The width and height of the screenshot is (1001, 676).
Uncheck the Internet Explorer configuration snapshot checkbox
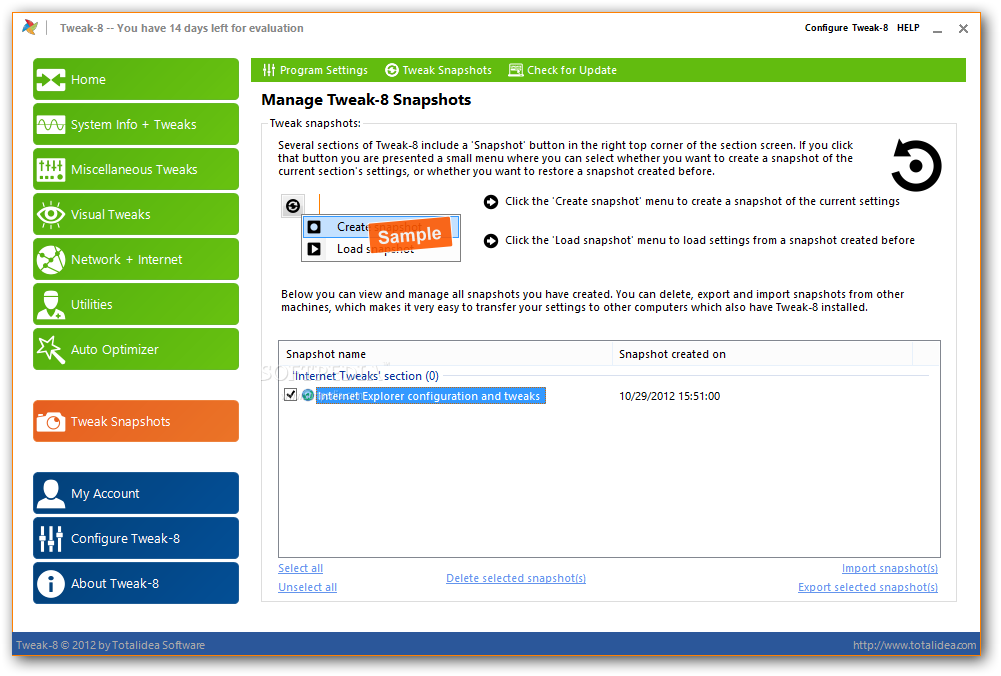click(290, 395)
